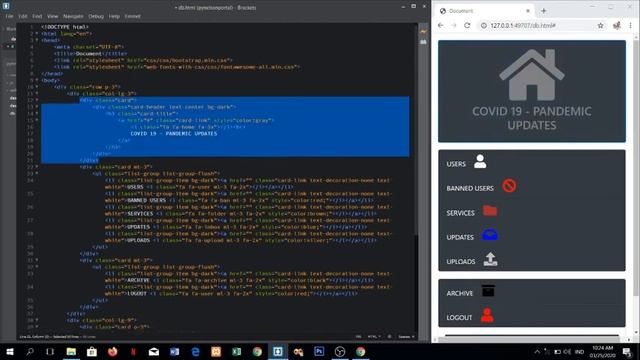
Task: Open Task View on the taskbar
Action: tap(50, 351)
